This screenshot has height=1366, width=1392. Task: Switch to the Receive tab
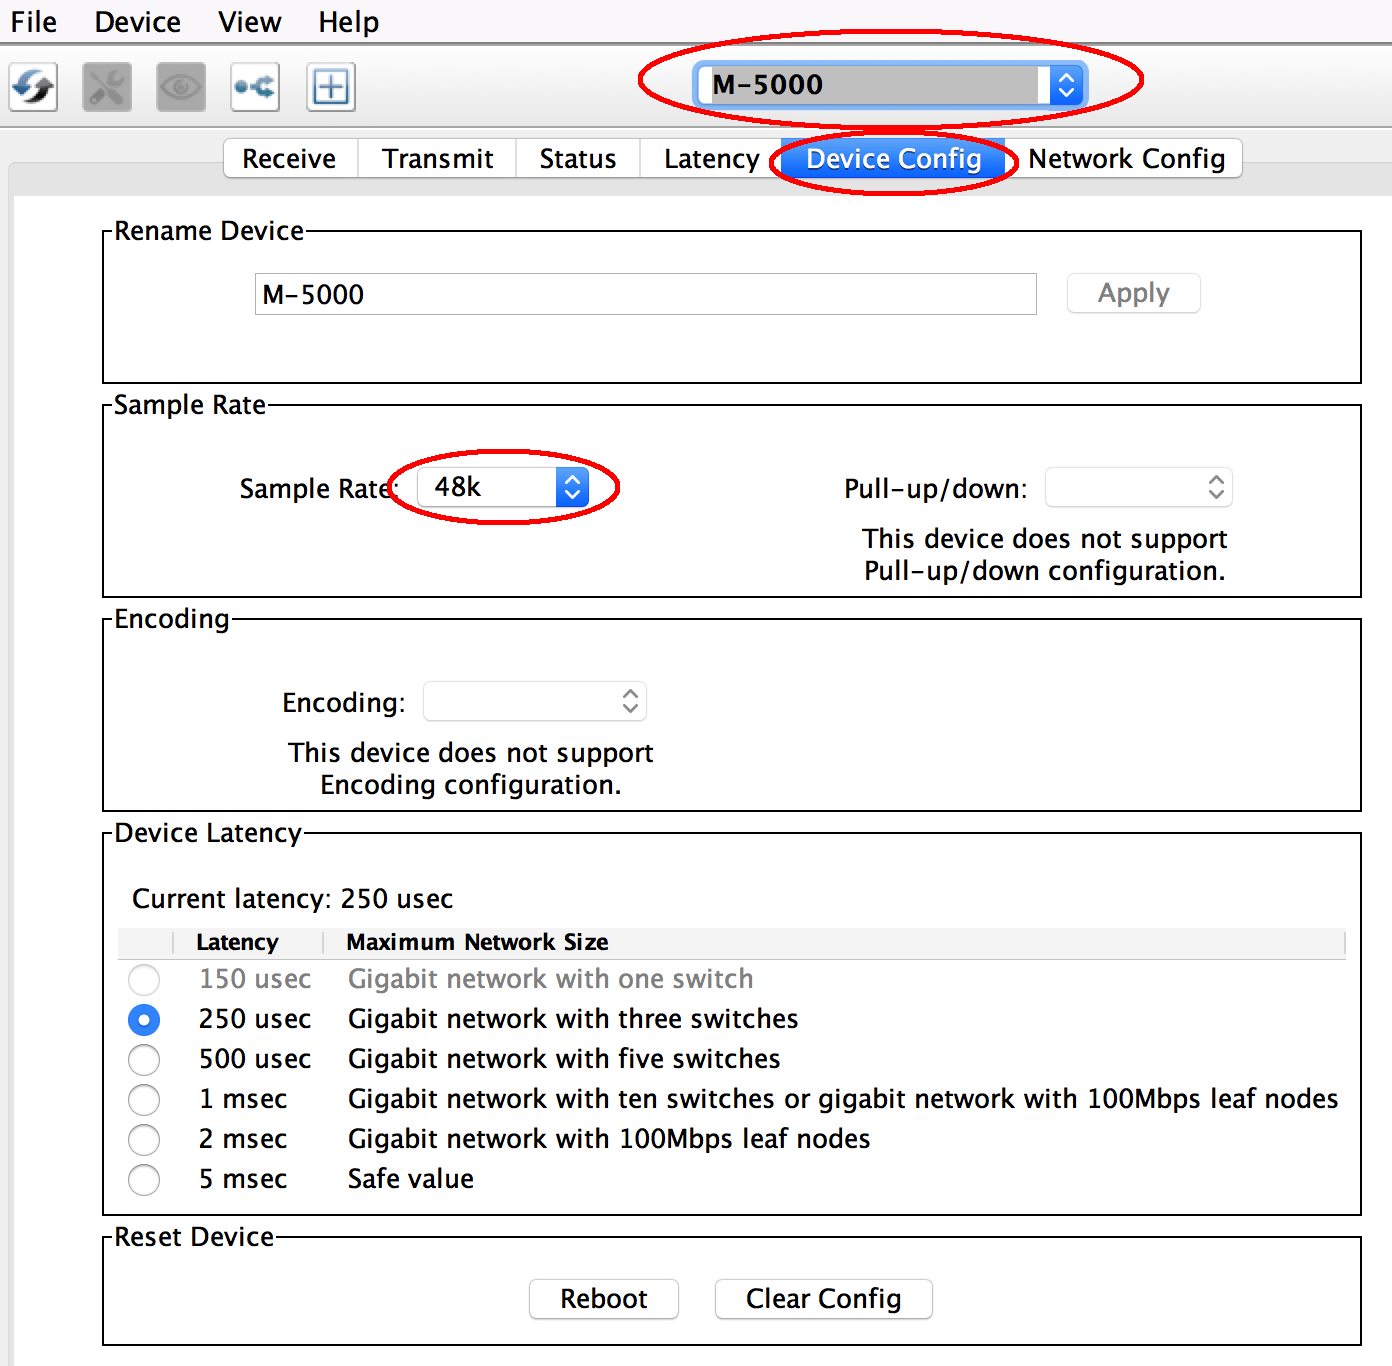coord(290,159)
